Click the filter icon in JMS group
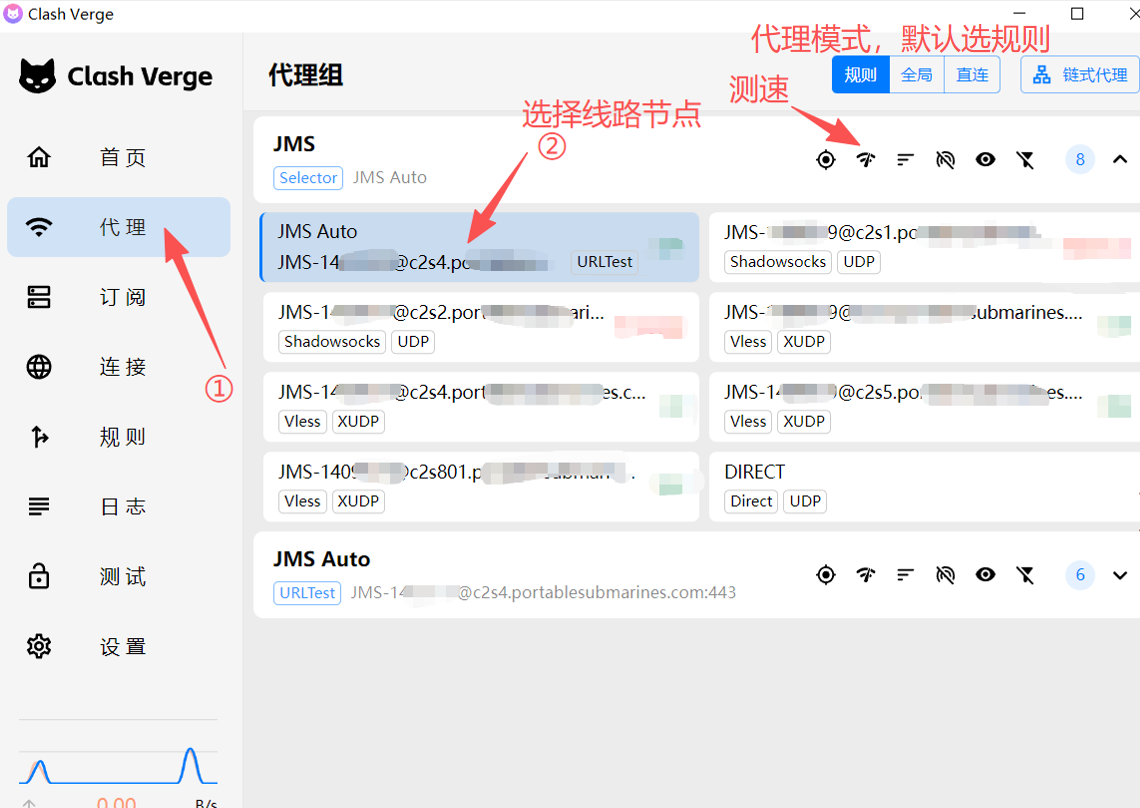 click(1025, 159)
